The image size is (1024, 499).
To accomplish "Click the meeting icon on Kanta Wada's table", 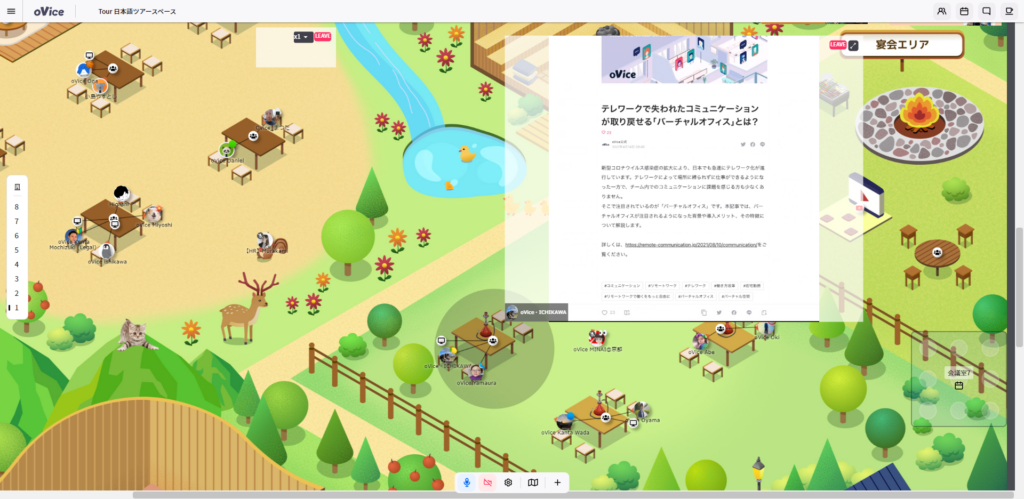I will click(606, 417).
